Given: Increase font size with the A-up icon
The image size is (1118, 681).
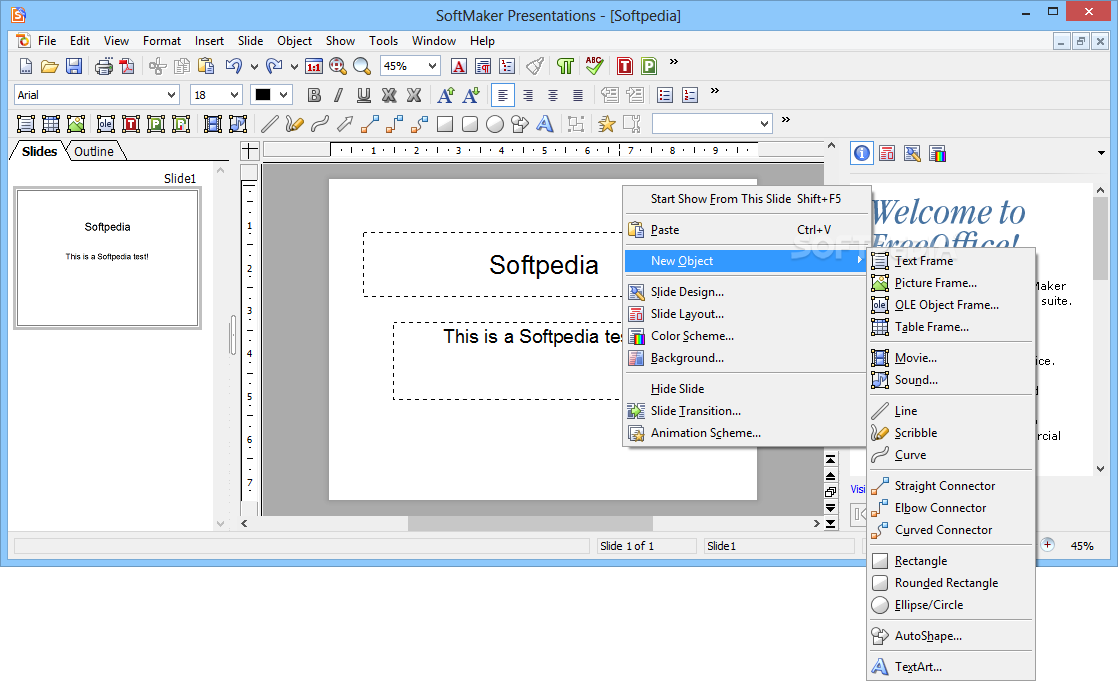Looking at the screenshot, I should [x=446, y=95].
